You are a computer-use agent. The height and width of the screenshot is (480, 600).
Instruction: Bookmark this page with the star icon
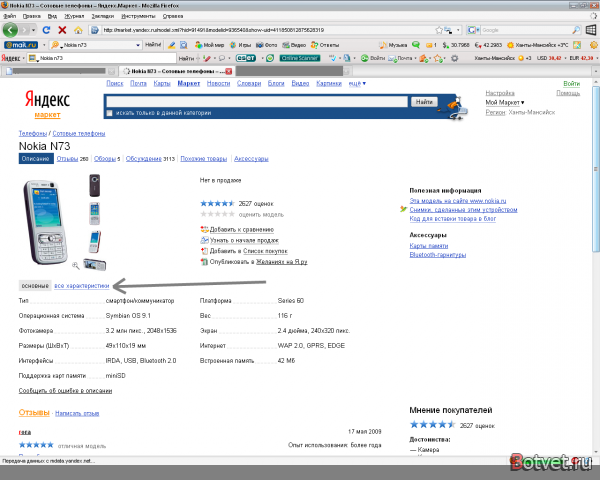click(x=439, y=30)
